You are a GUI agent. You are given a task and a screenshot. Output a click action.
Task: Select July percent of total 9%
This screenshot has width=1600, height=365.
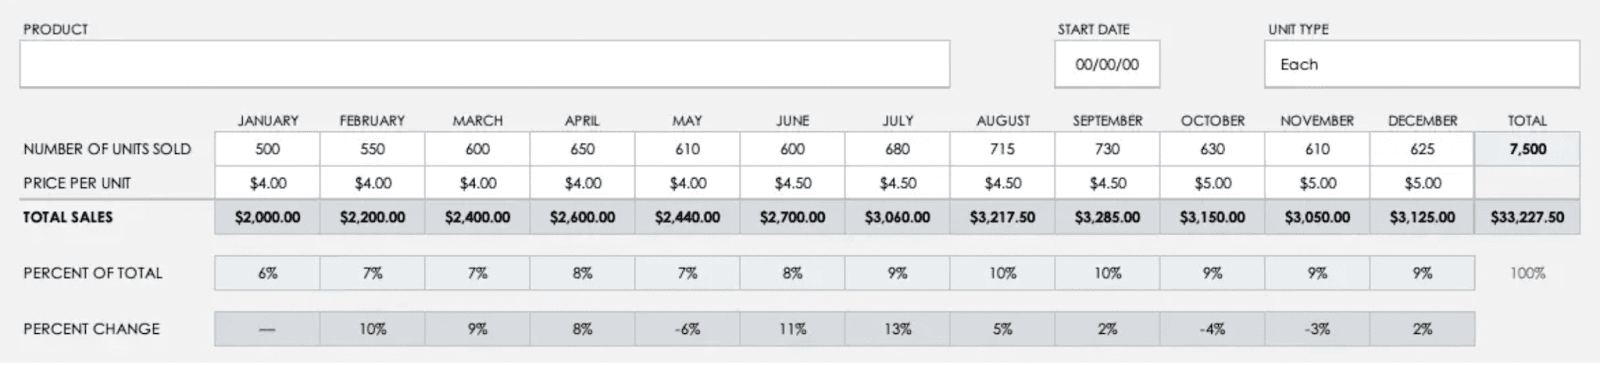897,273
